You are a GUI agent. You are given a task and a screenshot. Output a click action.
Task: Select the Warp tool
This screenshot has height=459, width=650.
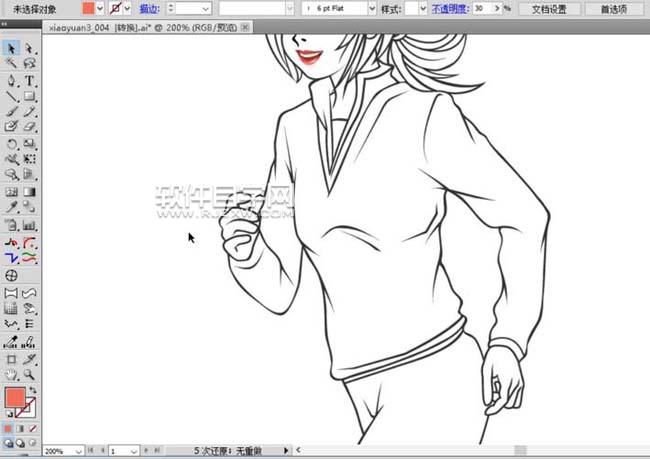point(11,159)
